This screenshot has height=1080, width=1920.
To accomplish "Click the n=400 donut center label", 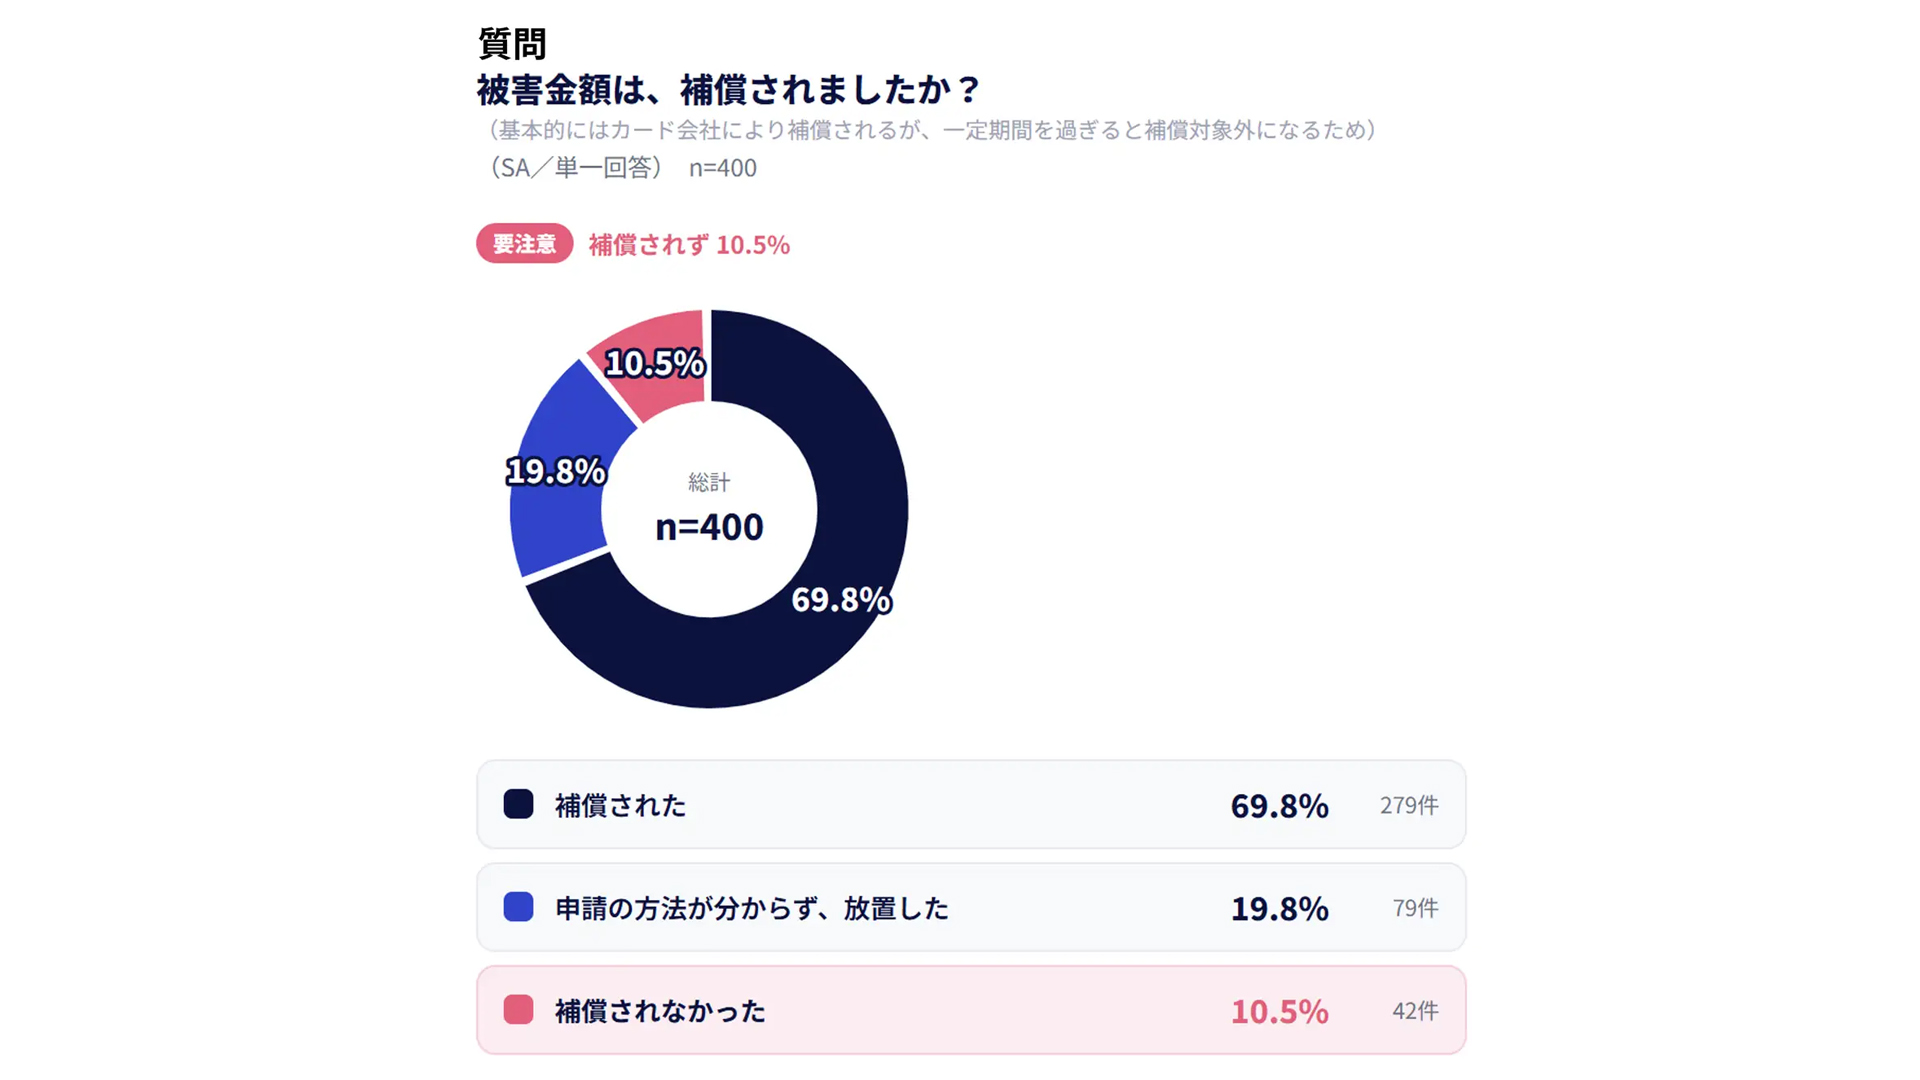I will 709,527.
